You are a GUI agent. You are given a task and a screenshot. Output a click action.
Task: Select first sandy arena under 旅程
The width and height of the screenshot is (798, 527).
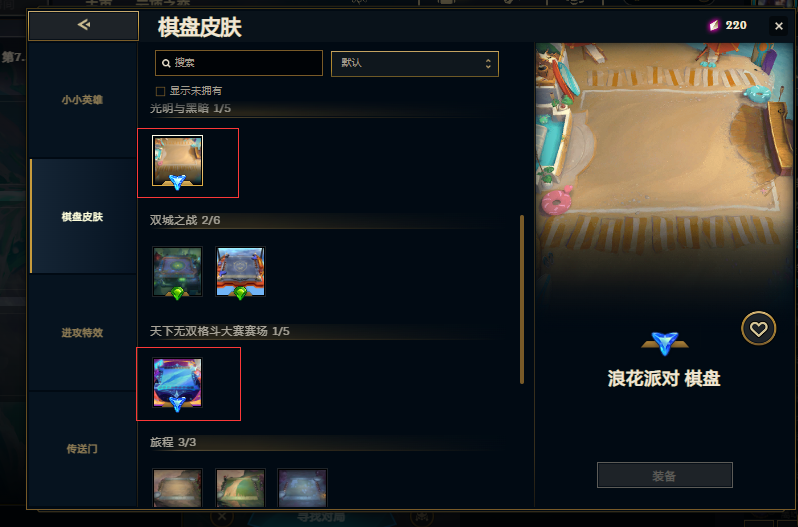[x=178, y=488]
